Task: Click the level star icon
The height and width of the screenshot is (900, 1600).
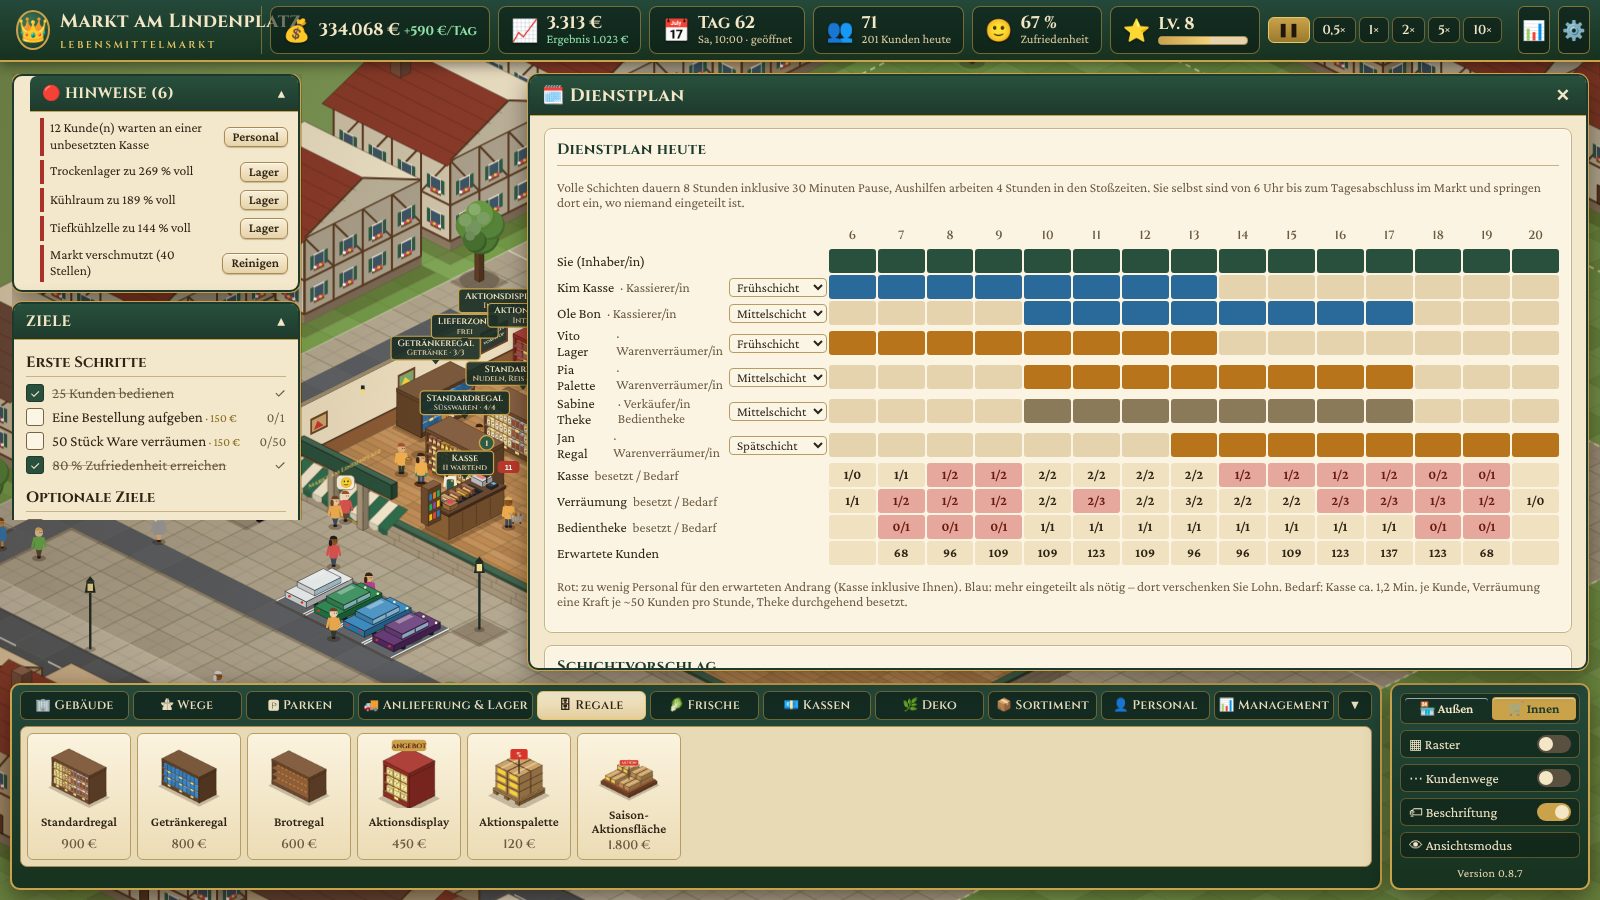Action: tap(1136, 31)
